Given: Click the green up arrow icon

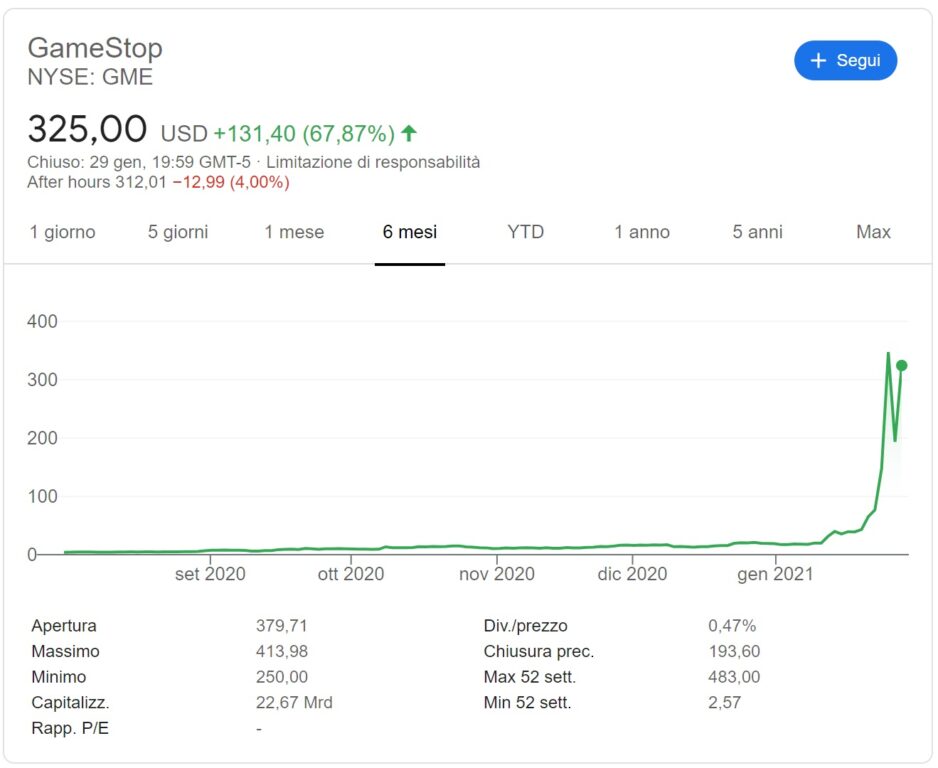Looking at the screenshot, I should 409,133.
